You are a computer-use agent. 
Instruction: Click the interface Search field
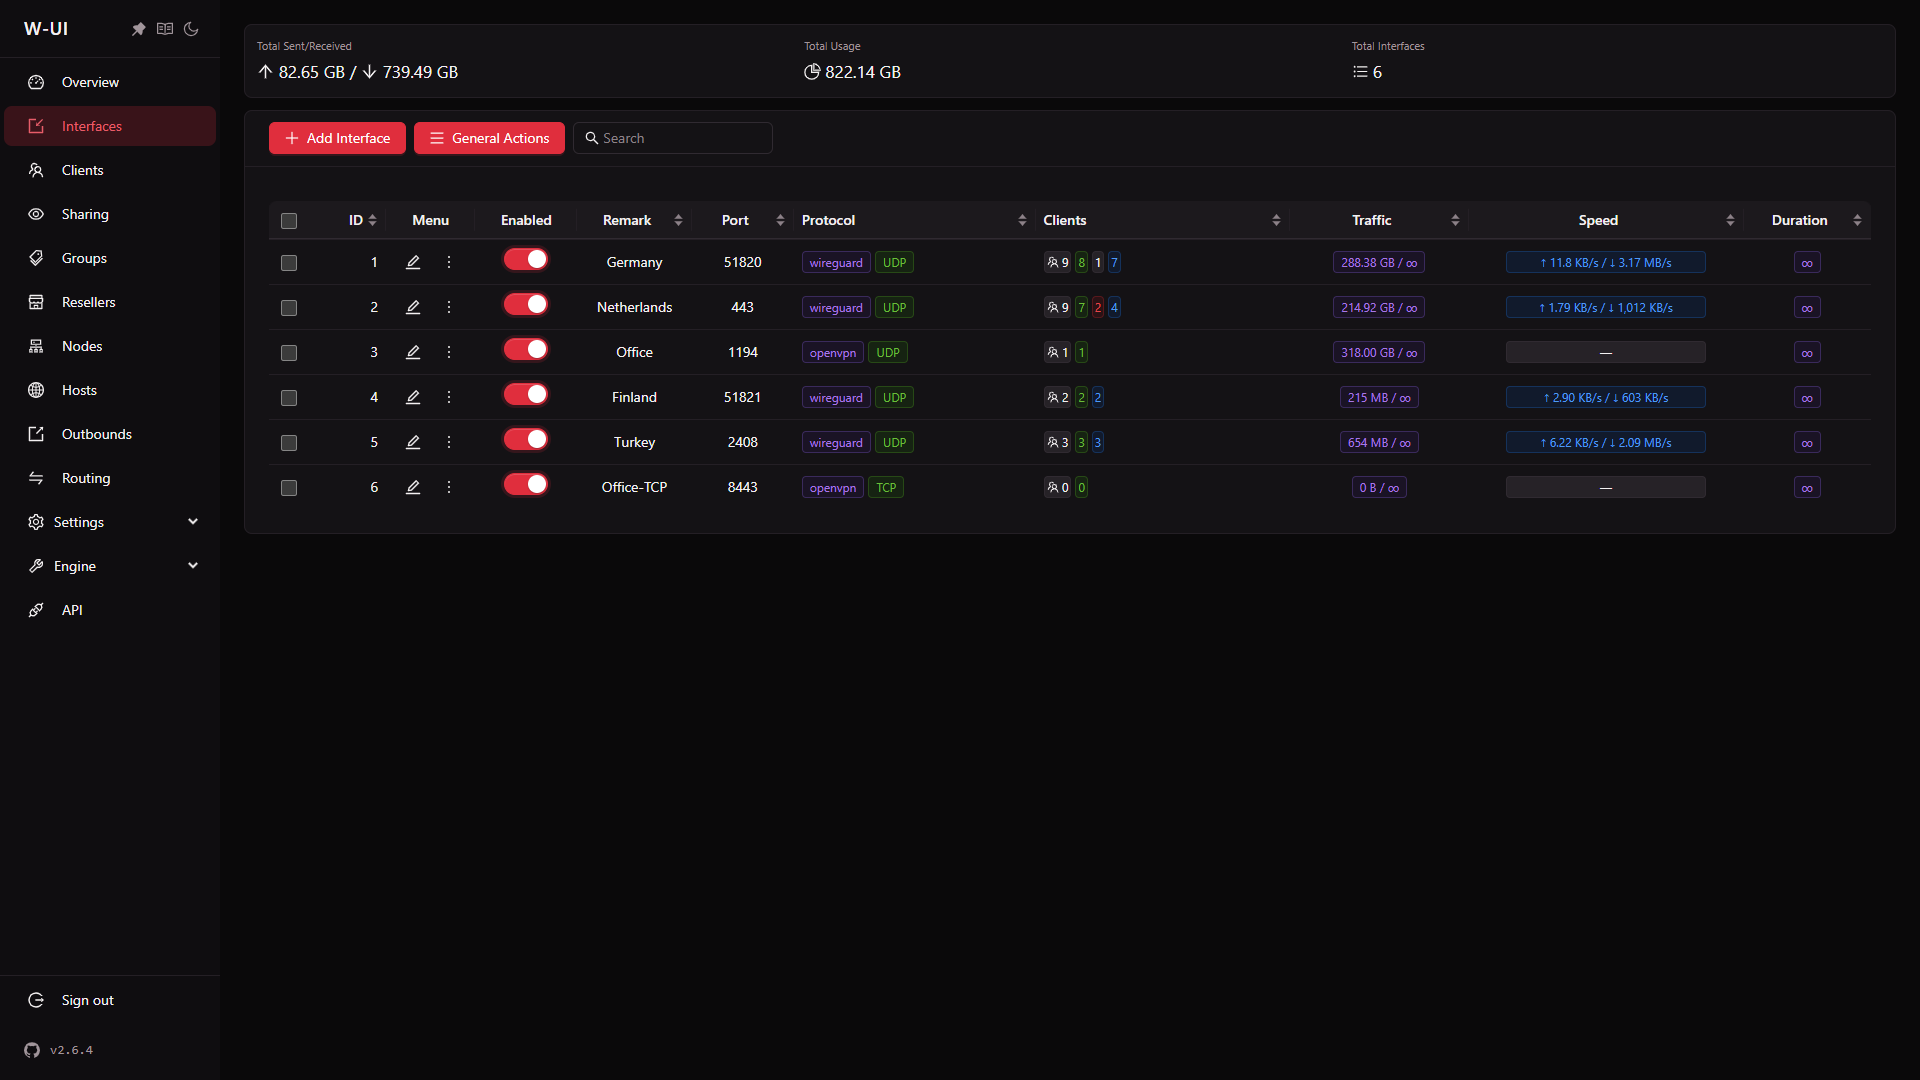(673, 138)
